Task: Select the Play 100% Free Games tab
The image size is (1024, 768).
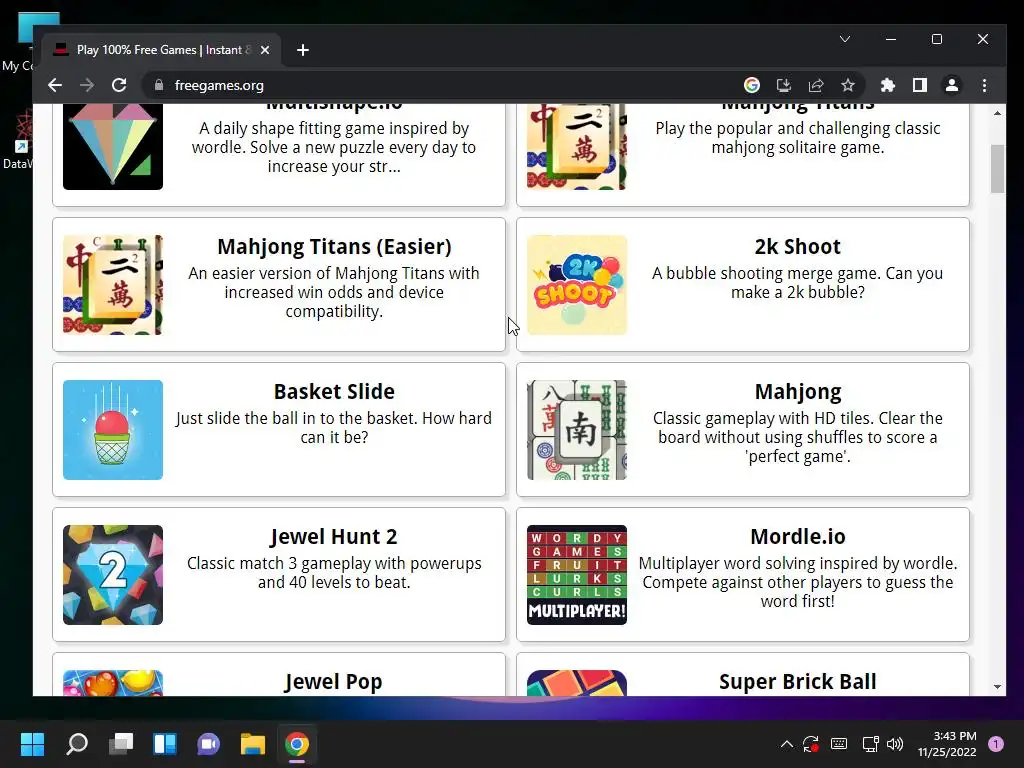Action: click(161, 50)
